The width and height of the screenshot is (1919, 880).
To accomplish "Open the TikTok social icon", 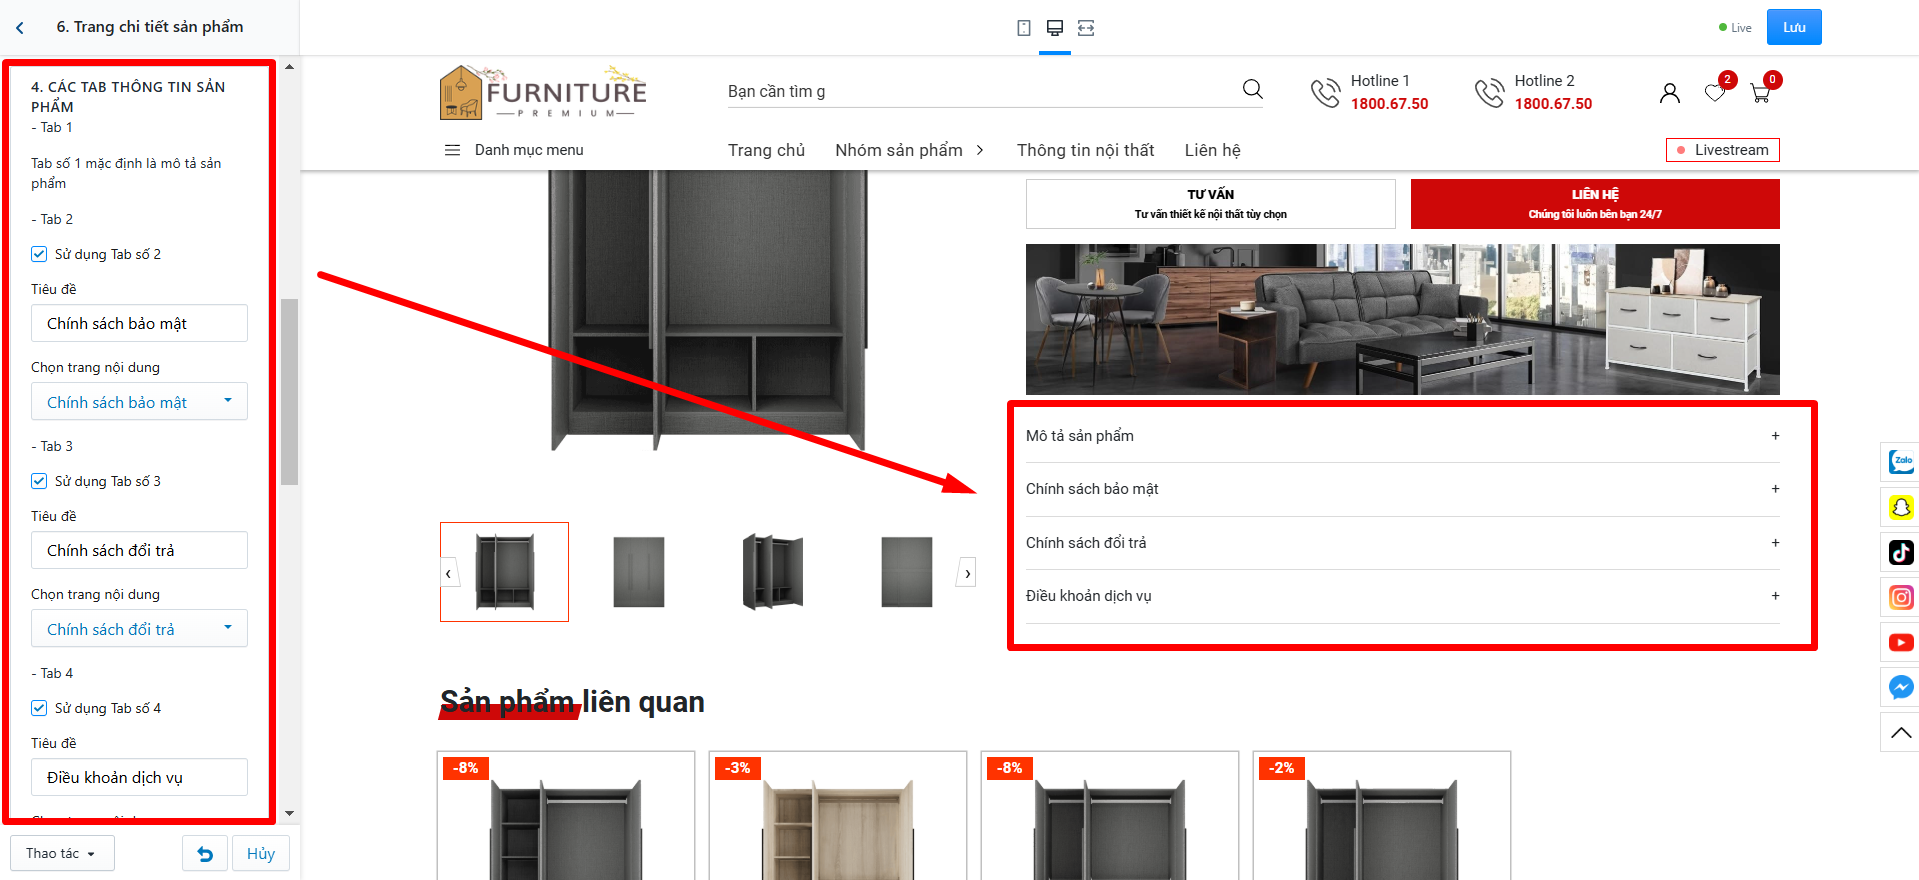I will coord(1901,552).
